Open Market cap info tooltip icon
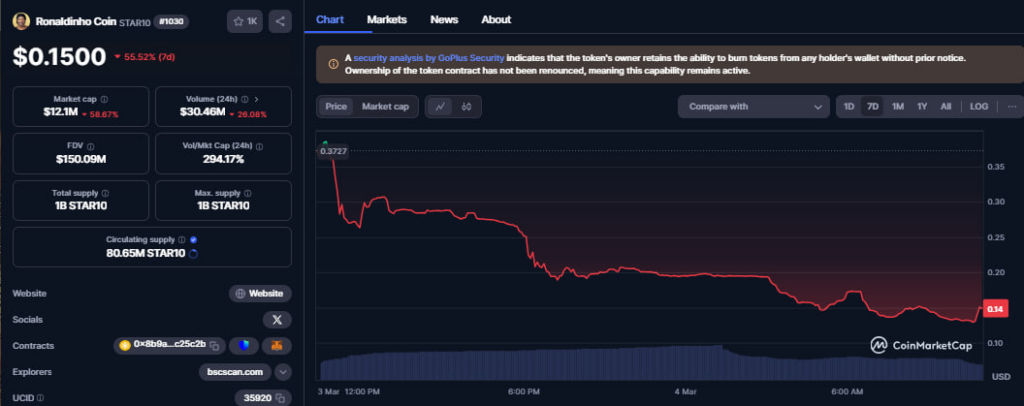 tap(104, 100)
